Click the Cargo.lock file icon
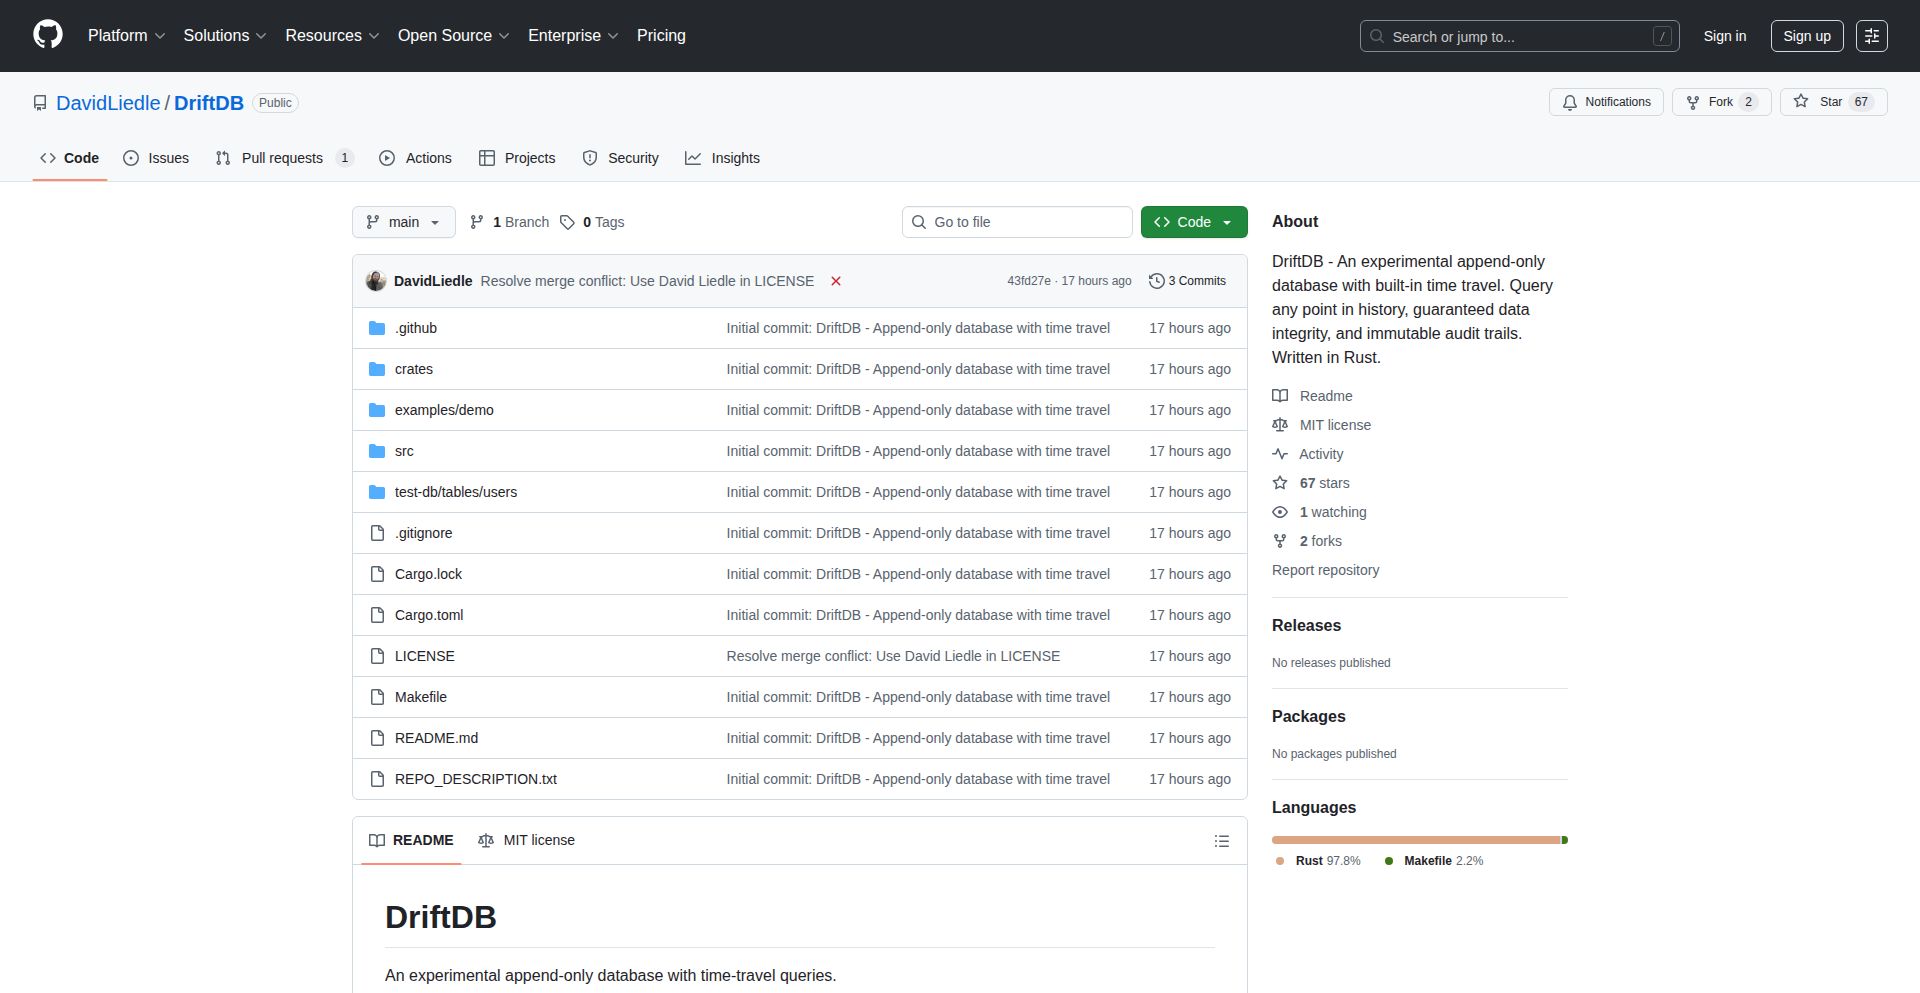1920x993 pixels. [377, 574]
